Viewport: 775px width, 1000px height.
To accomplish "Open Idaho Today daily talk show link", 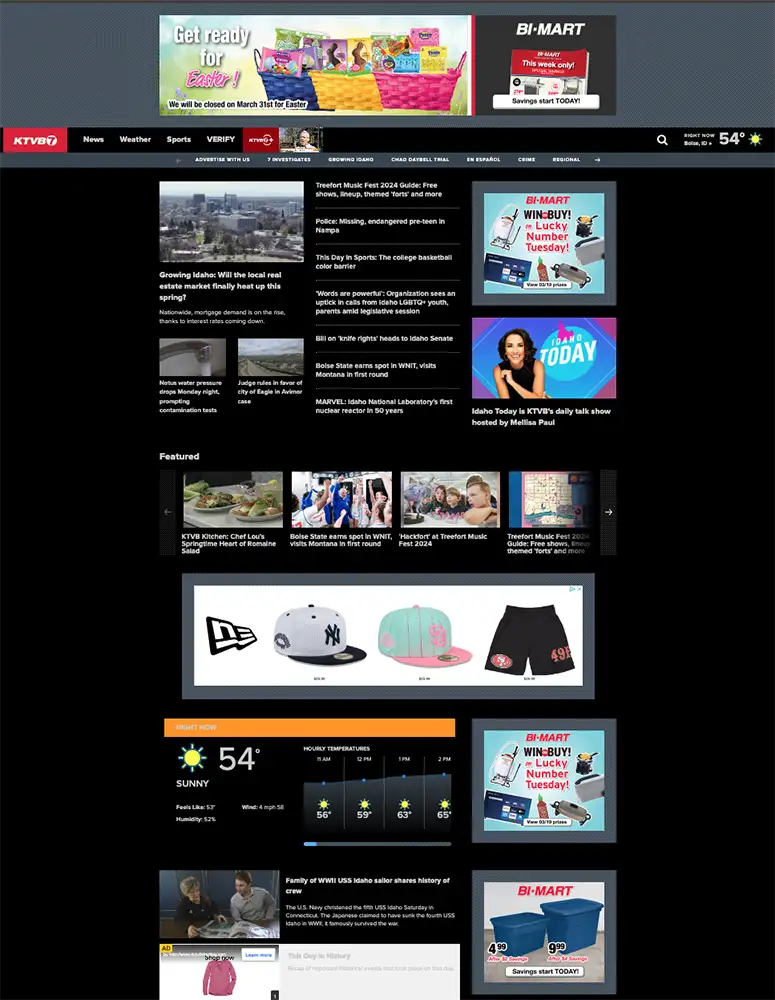I will [x=541, y=416].
